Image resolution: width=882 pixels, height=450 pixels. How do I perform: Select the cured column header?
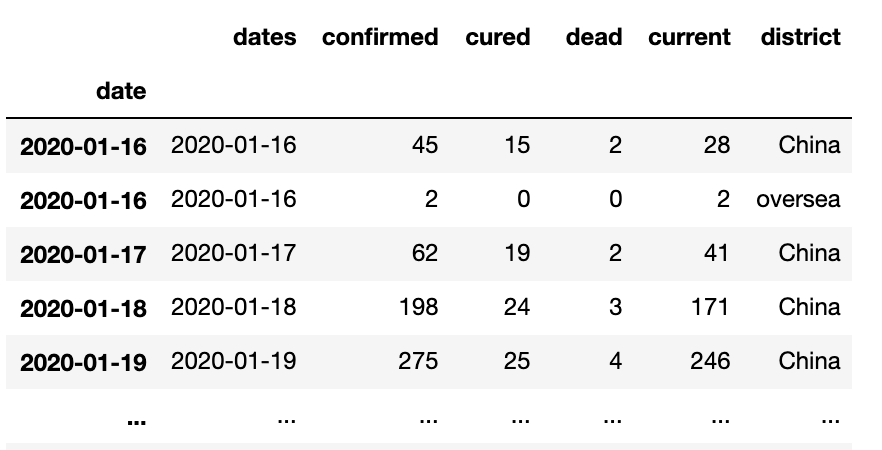[498, 37]
